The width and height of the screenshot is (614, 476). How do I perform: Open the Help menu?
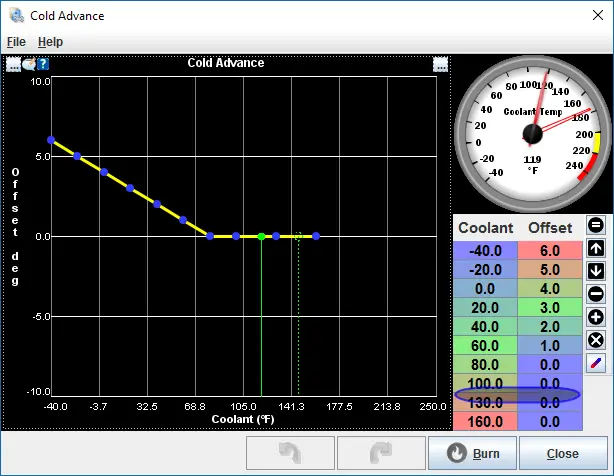[x=50, y=42]
